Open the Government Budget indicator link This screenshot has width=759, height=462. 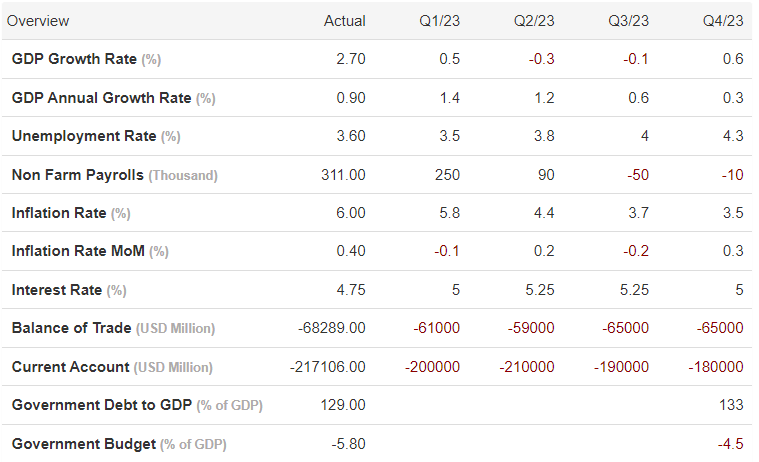84,444
